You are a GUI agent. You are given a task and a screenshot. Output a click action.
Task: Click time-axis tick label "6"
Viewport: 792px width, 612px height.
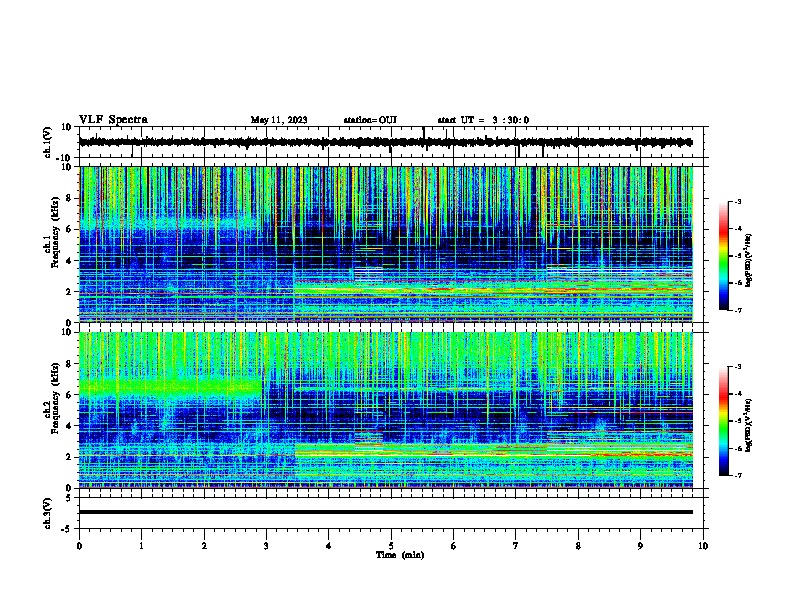click(x=454, y=546)
